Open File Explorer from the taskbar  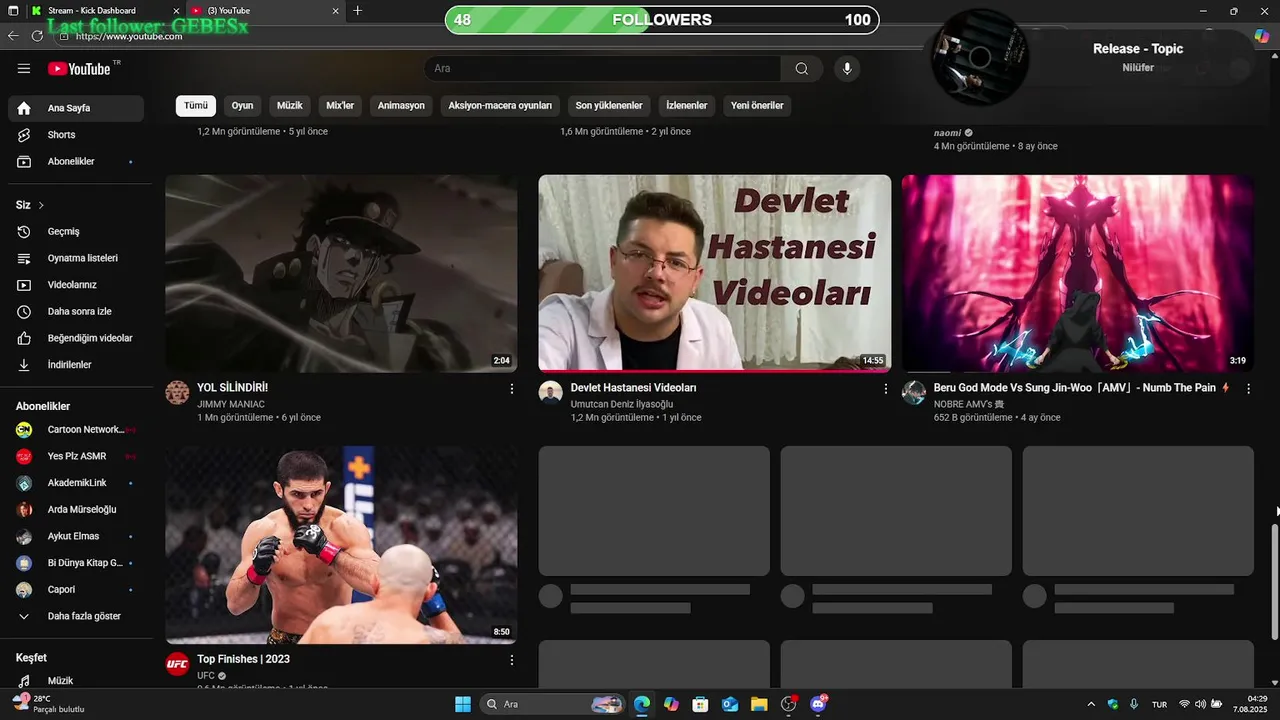[x=759, y=704]
